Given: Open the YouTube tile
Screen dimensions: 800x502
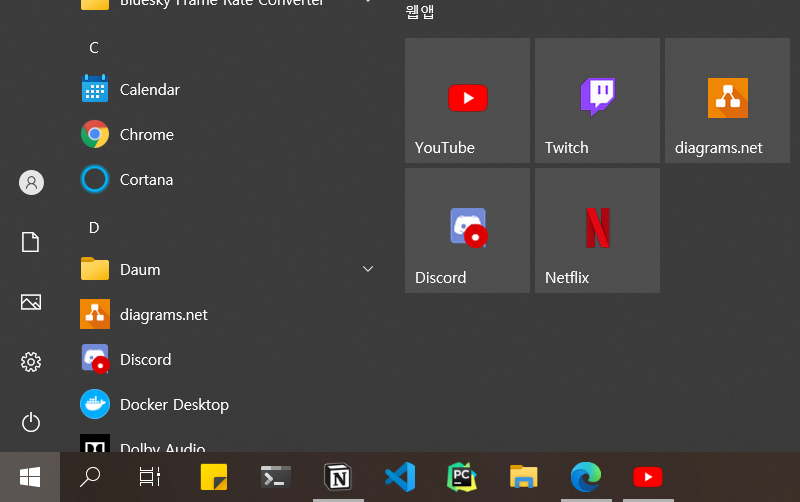Looking at the screenshot, I should click(467, 101).
